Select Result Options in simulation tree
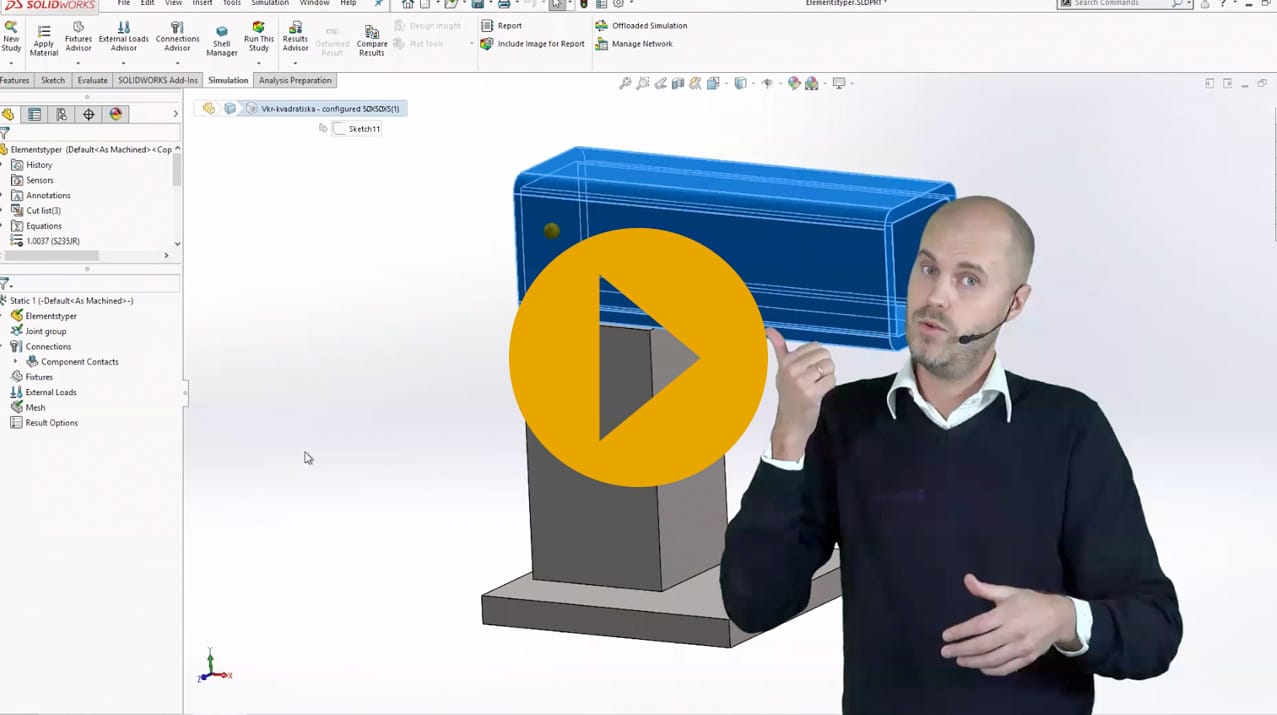 tap(51, 423)
